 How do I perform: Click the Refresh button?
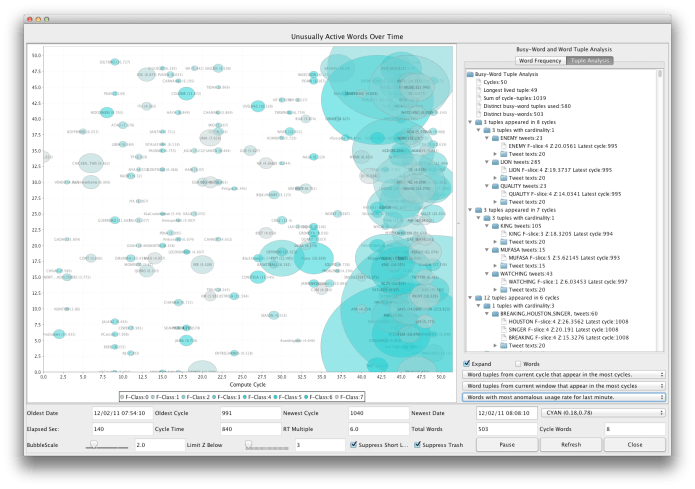570,444
